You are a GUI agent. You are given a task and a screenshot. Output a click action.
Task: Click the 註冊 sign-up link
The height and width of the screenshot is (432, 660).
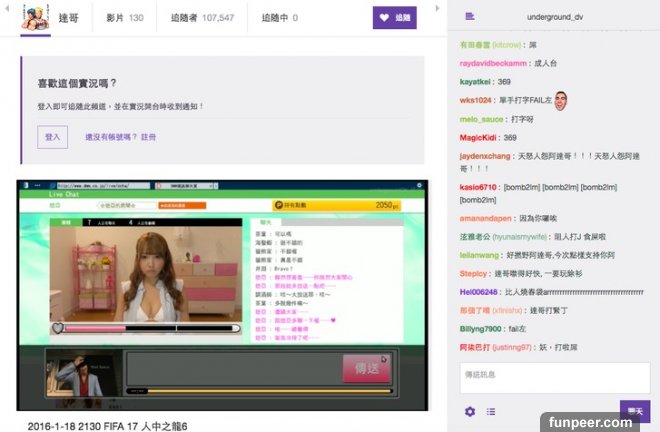point(148,137)
